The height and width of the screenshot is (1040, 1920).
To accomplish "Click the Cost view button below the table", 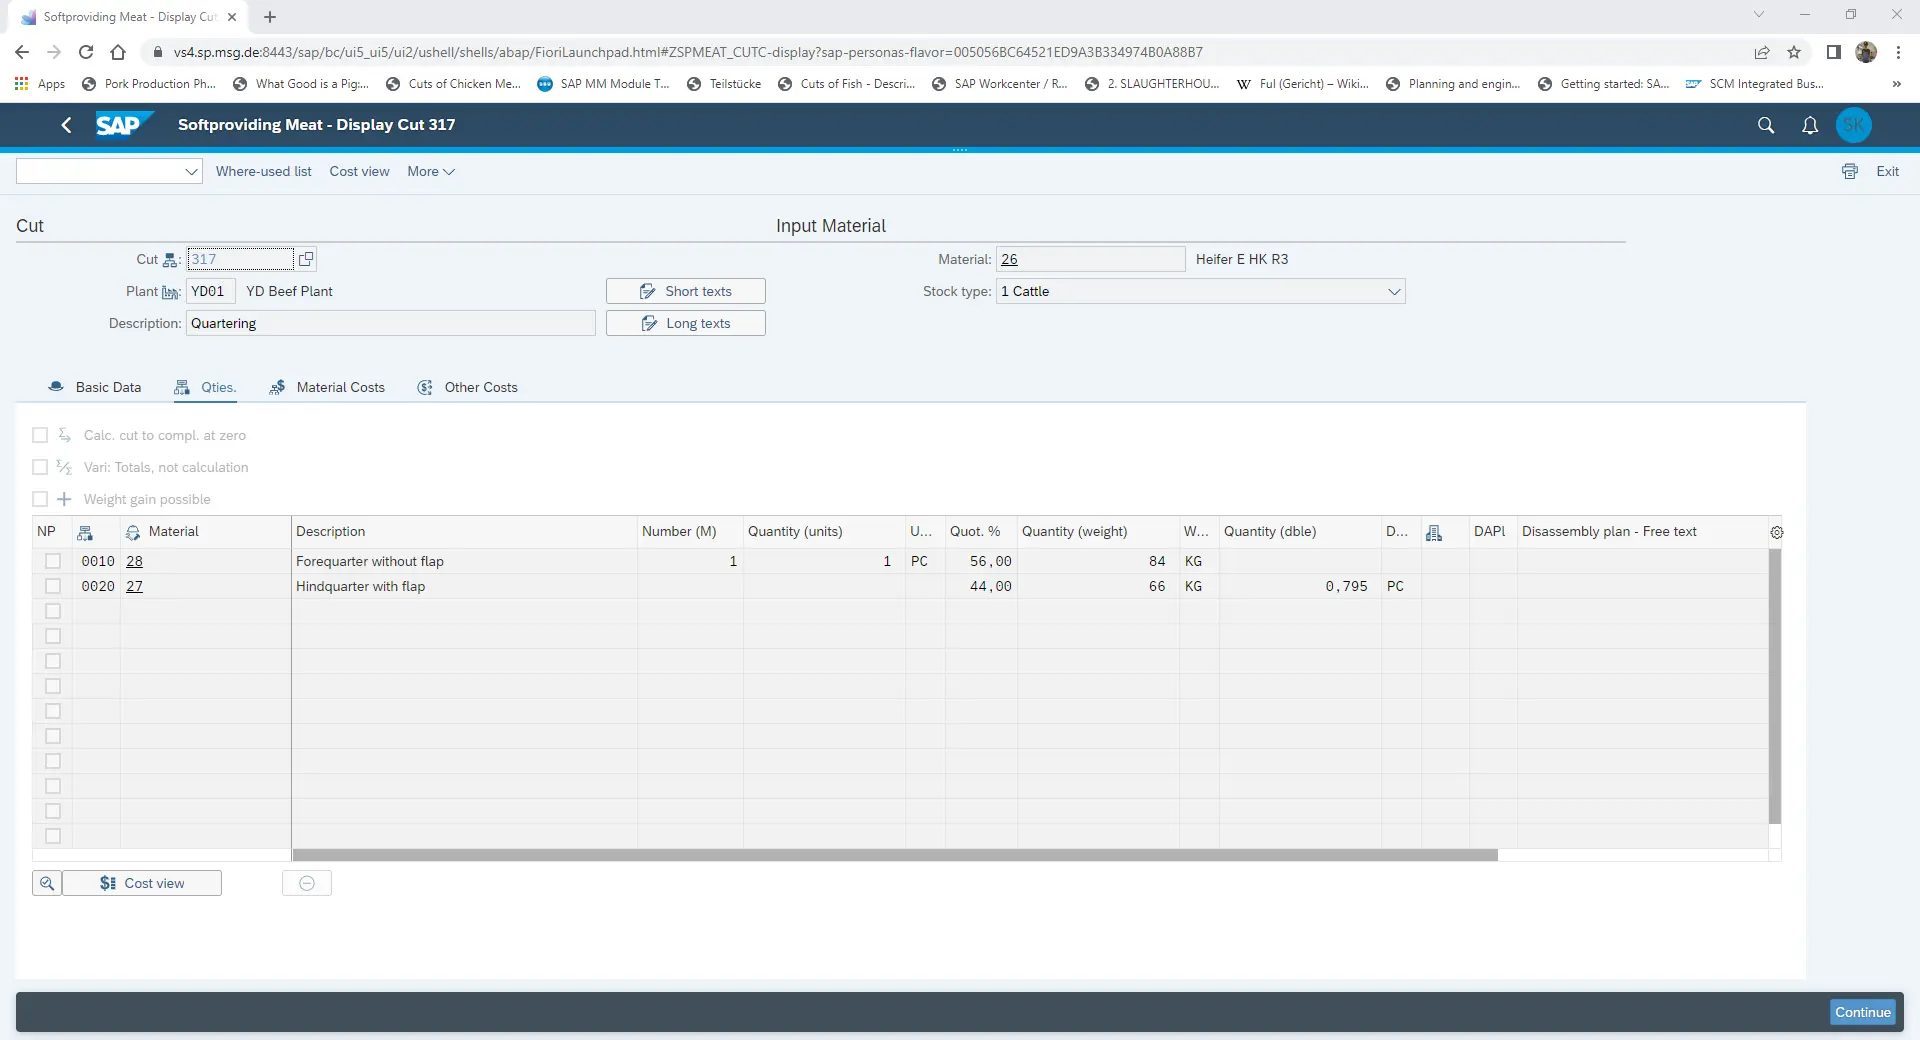I will [142, 883].
